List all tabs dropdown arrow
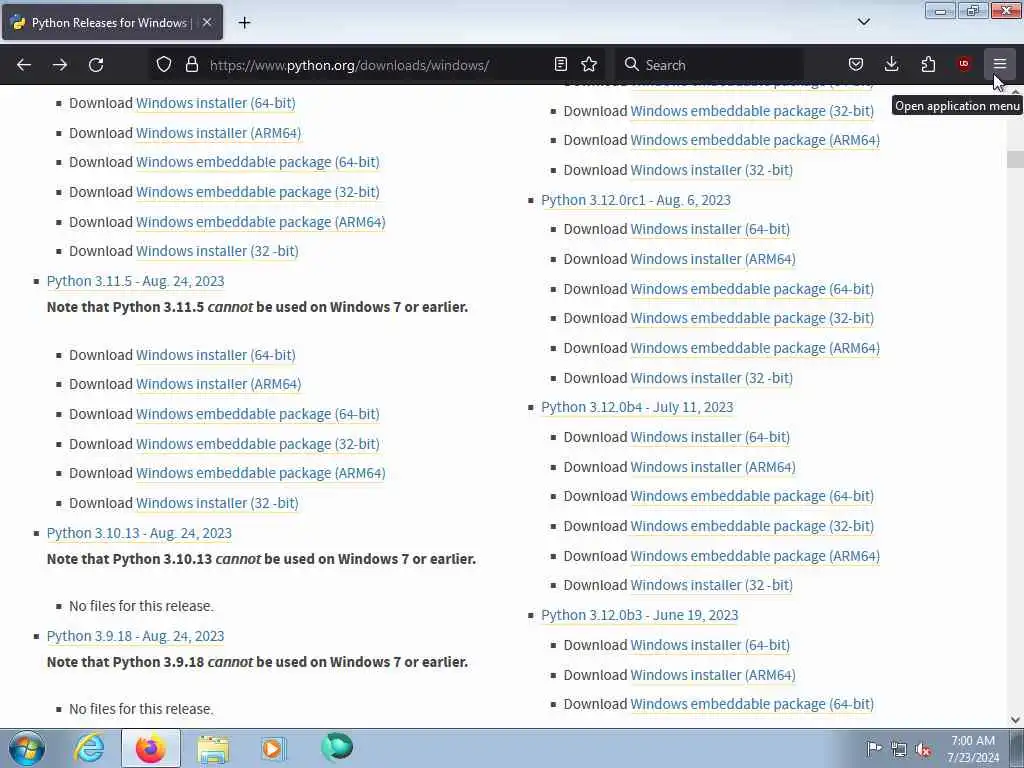The image size is (1024, 768). click(863, 22)
